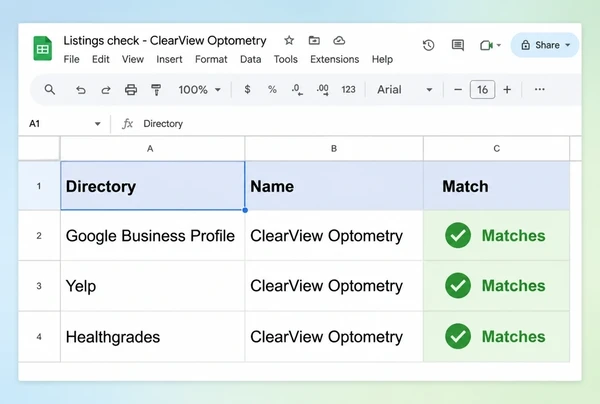Click the font size 16 field
The width and height of the screenshot is (600, 404).
482,90
